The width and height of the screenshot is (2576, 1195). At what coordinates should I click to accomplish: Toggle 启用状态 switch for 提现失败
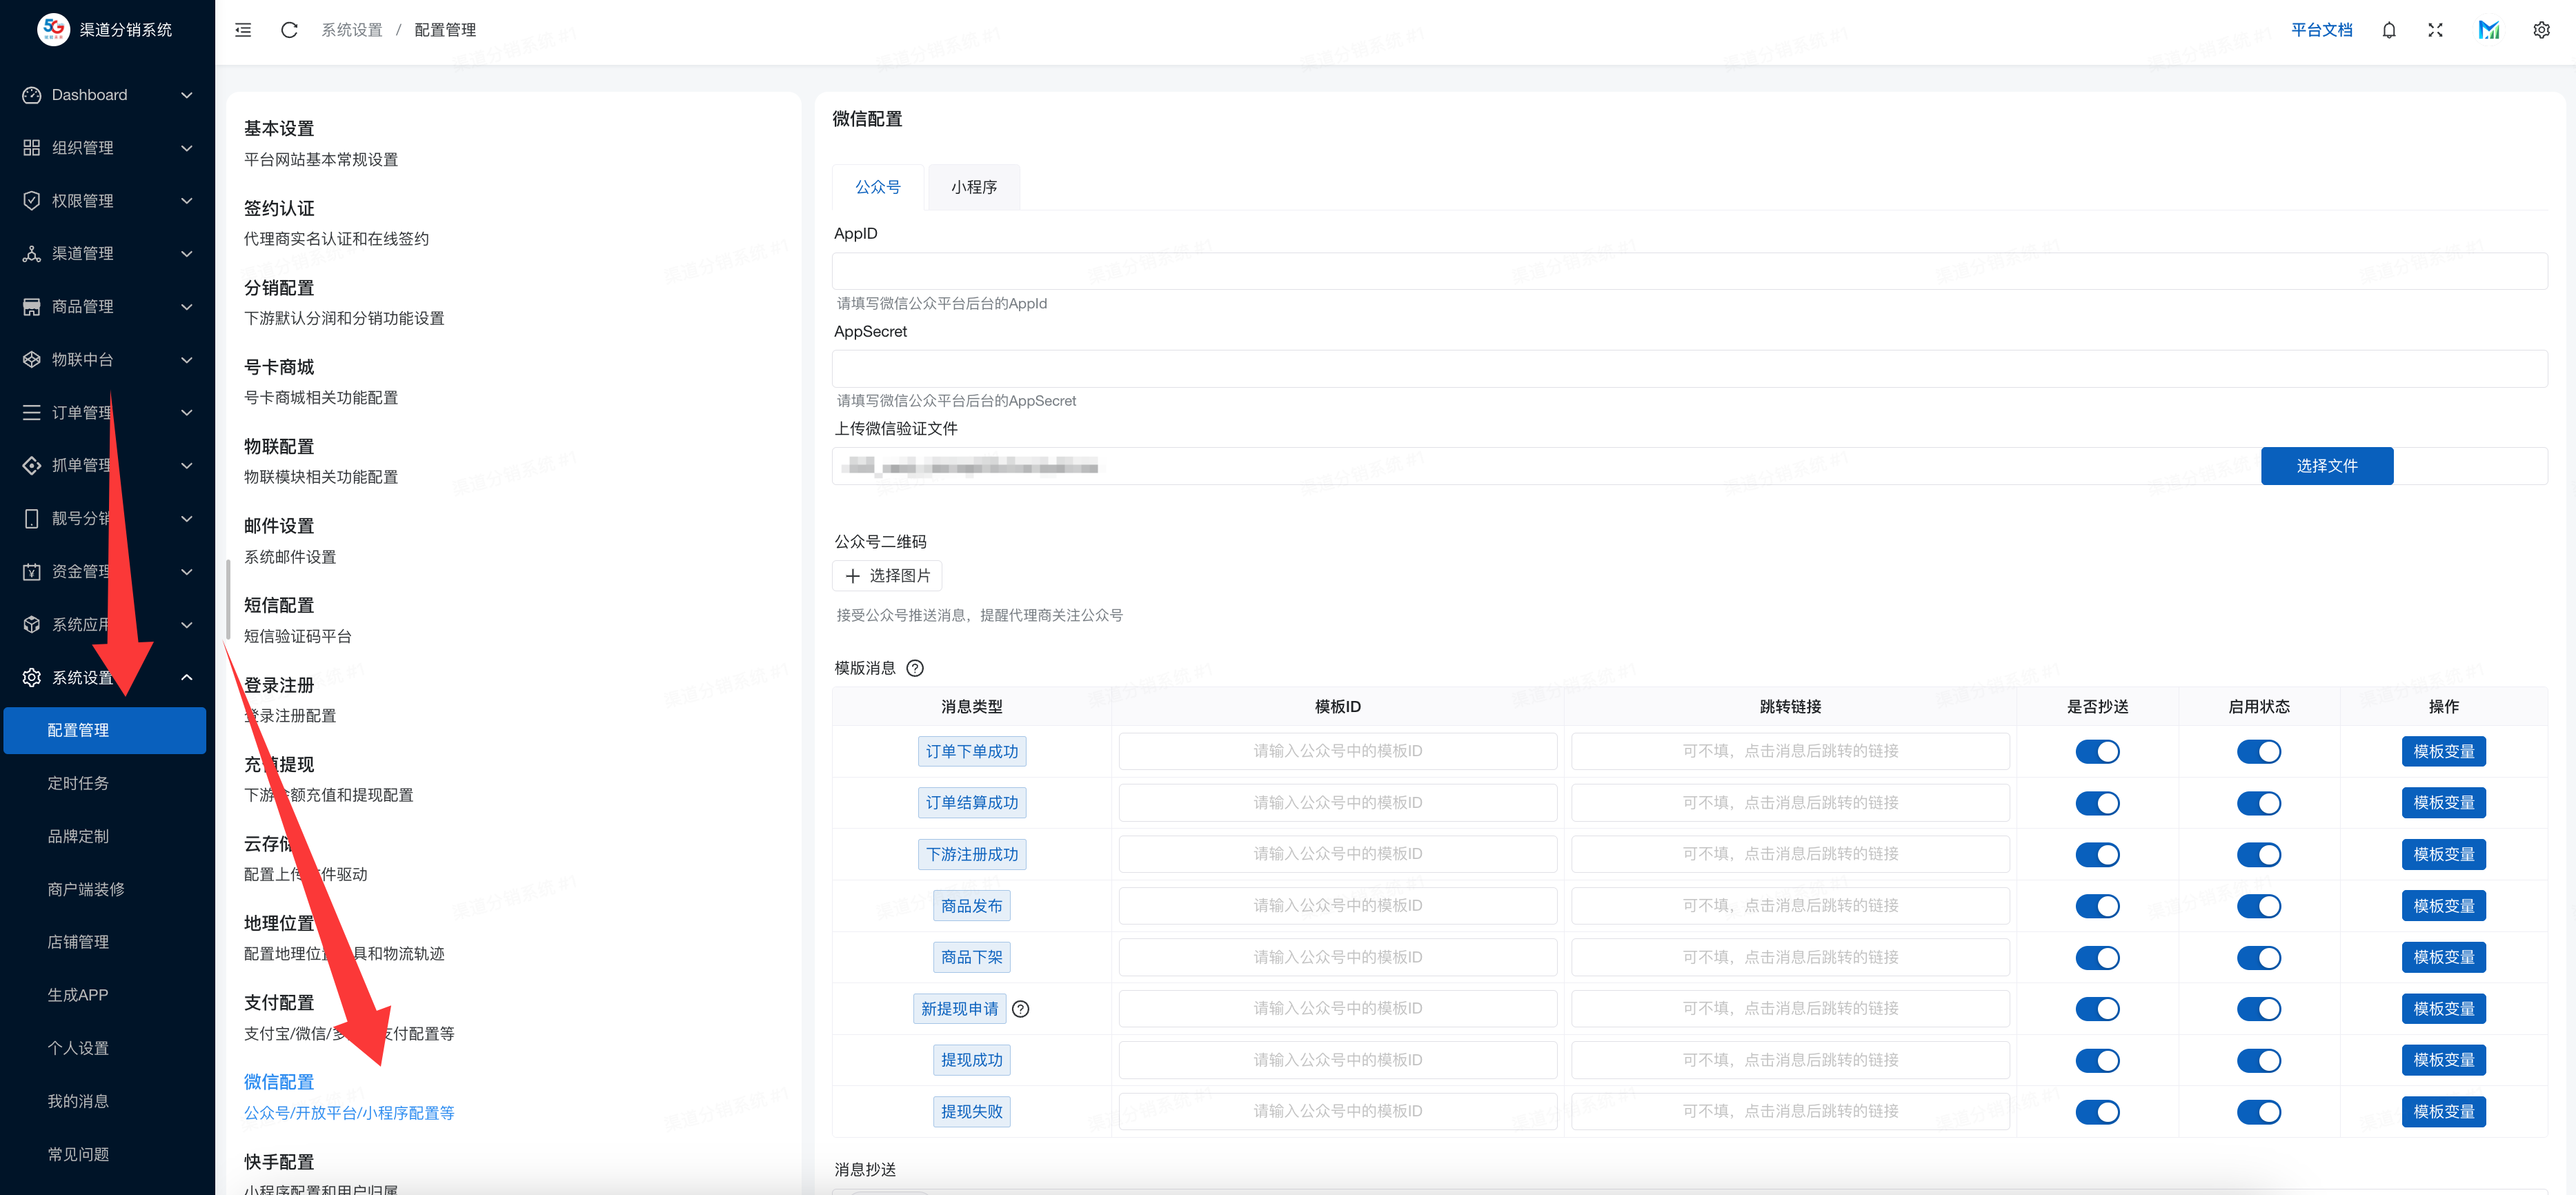2258,1112
